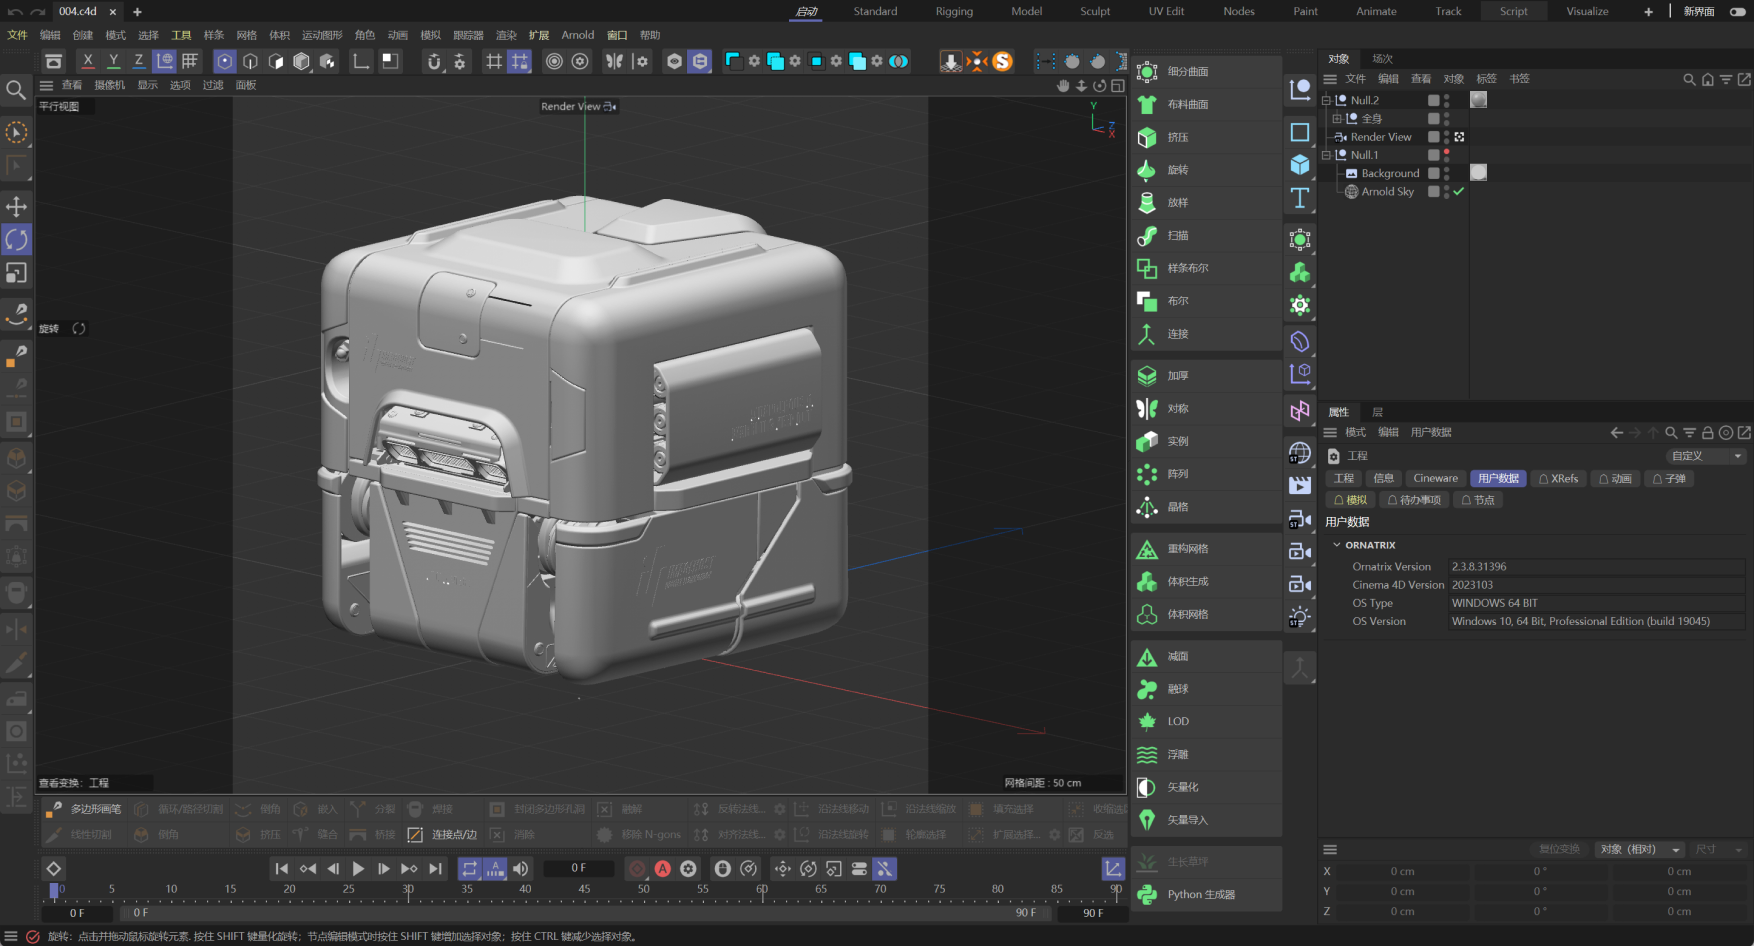Click the material tag thumbnail on Null.2
The height and width of the screenshot is (946, 1754).
click(1479, 100)
